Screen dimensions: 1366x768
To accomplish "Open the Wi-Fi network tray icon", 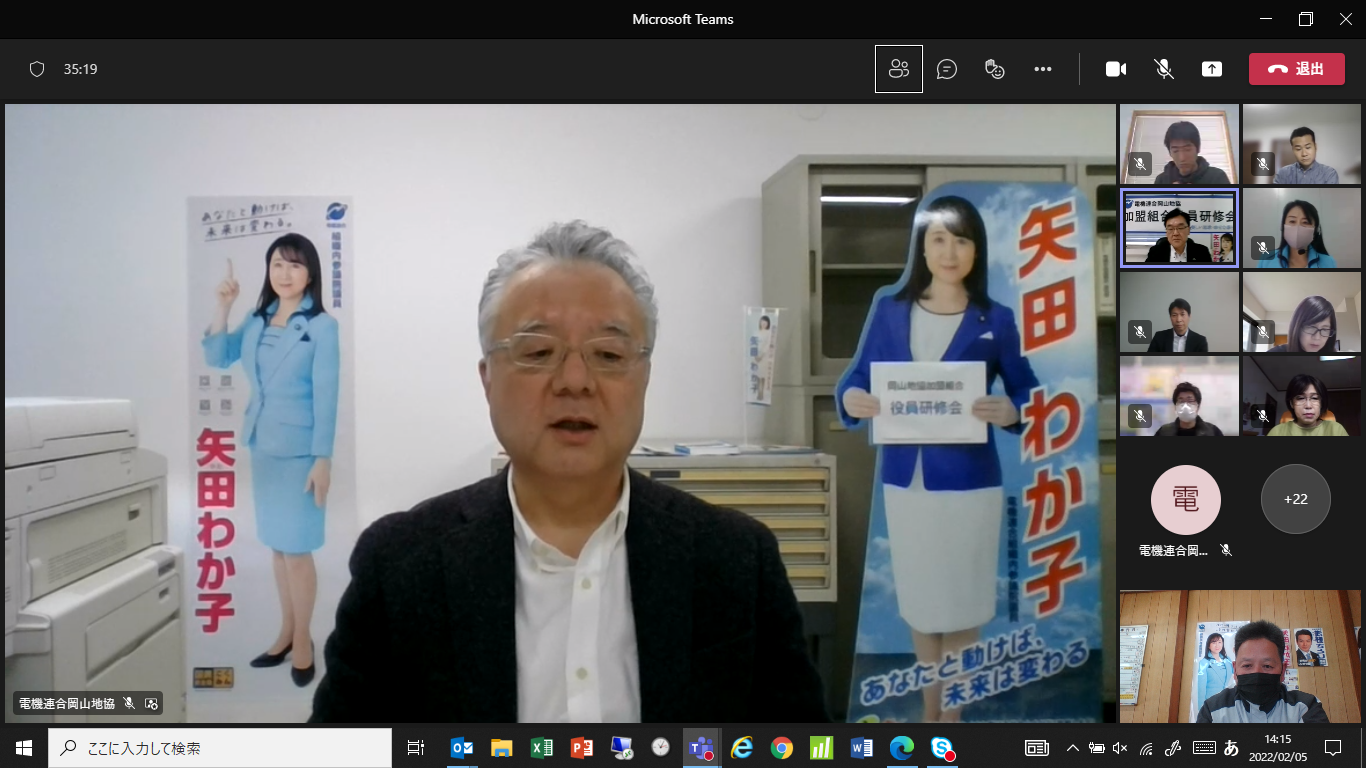I will coord(1147,747).
